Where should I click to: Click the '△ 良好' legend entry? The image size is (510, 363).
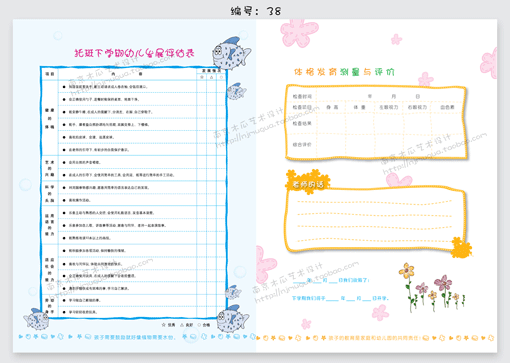click(x=187, y=325)
